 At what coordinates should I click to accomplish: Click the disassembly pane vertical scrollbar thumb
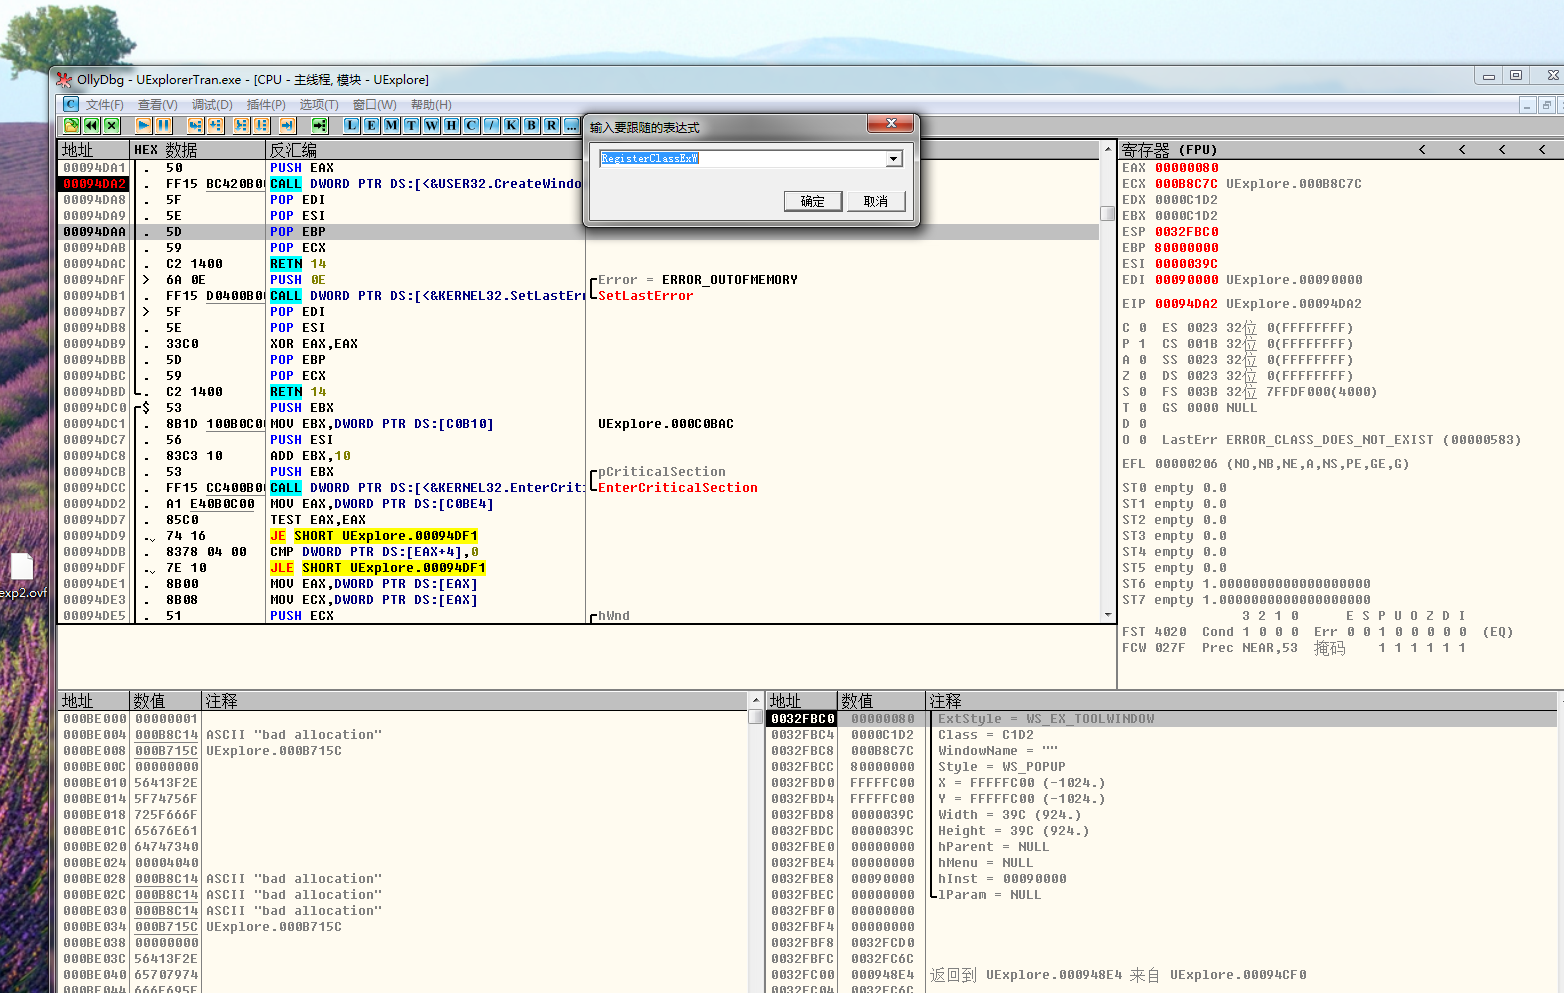(x=1107, y=213)
